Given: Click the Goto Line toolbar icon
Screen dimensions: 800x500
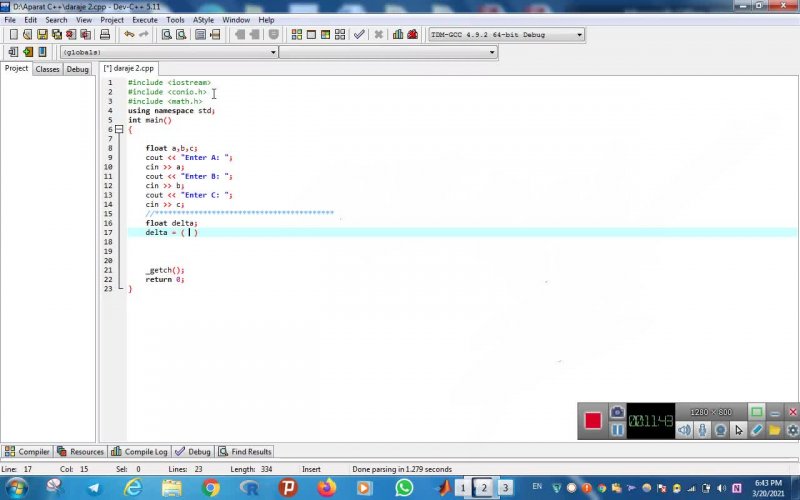Looking at the screenshot, I should pyautogui.click(x=215, y=35).
